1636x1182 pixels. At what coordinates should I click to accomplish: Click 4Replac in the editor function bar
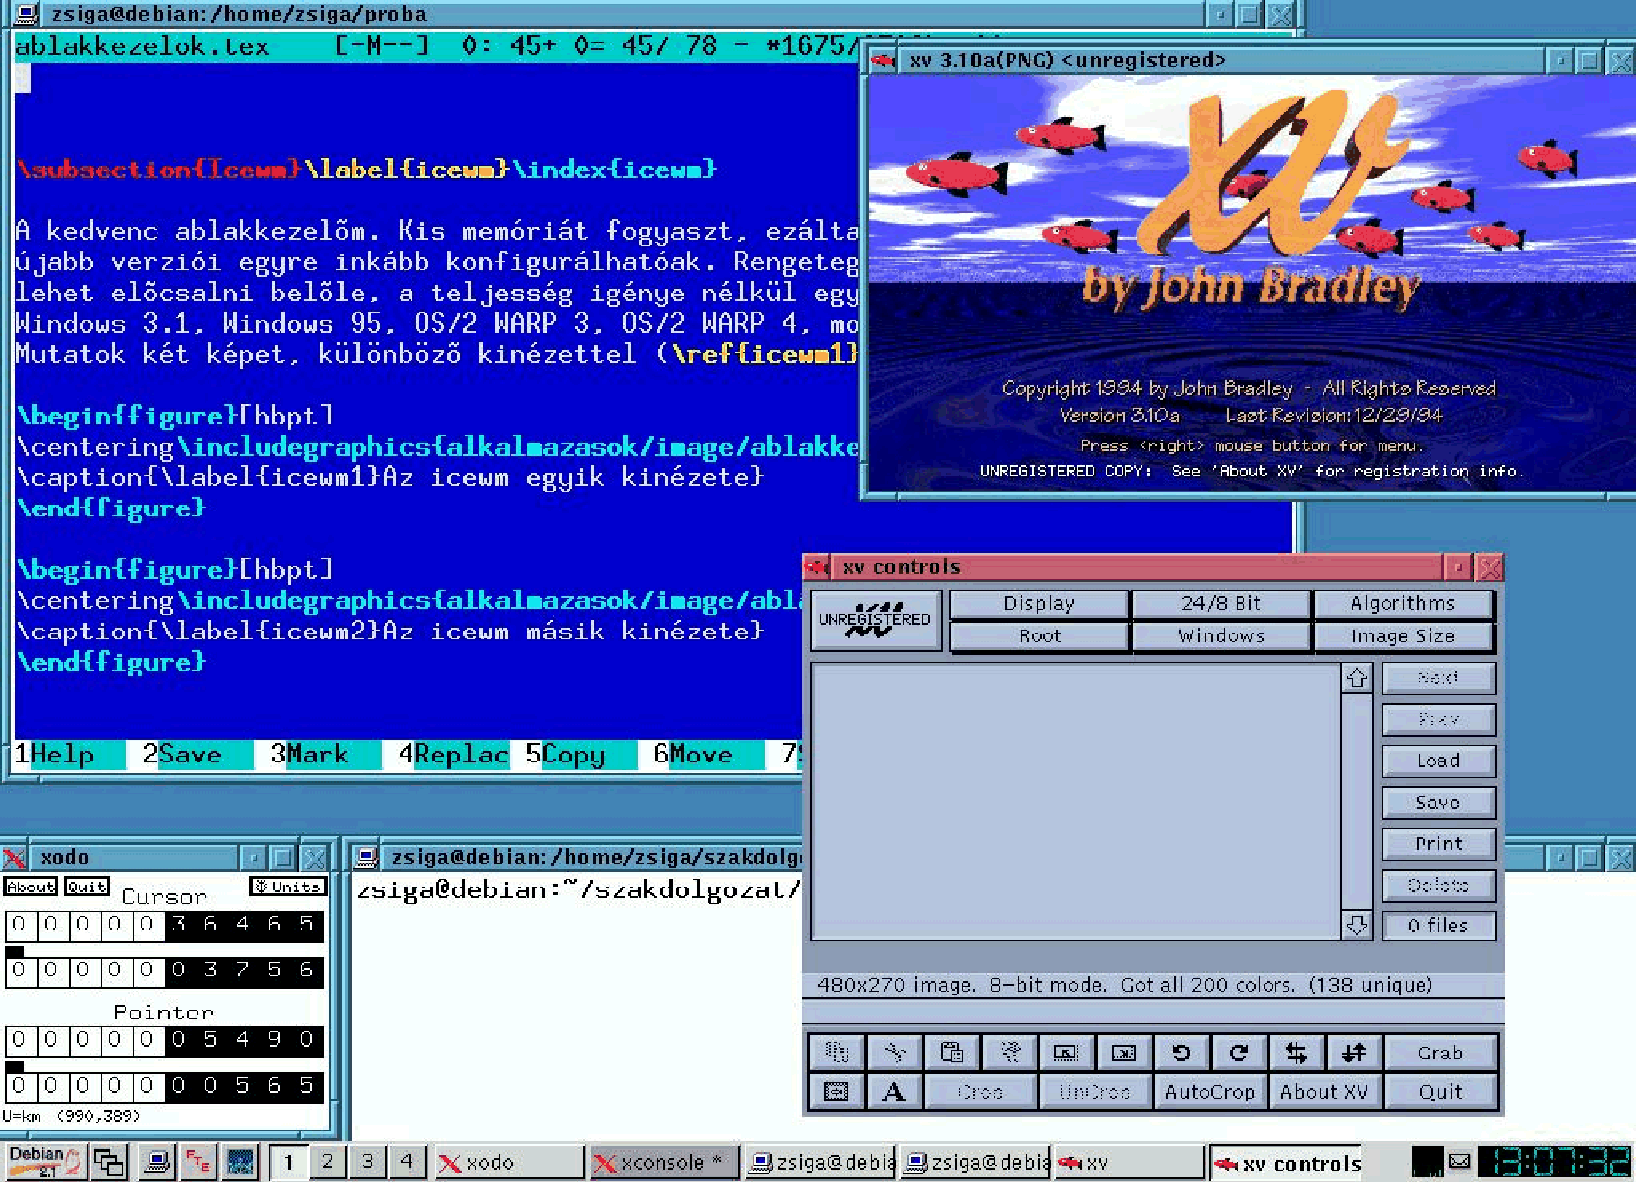(454, 754)
